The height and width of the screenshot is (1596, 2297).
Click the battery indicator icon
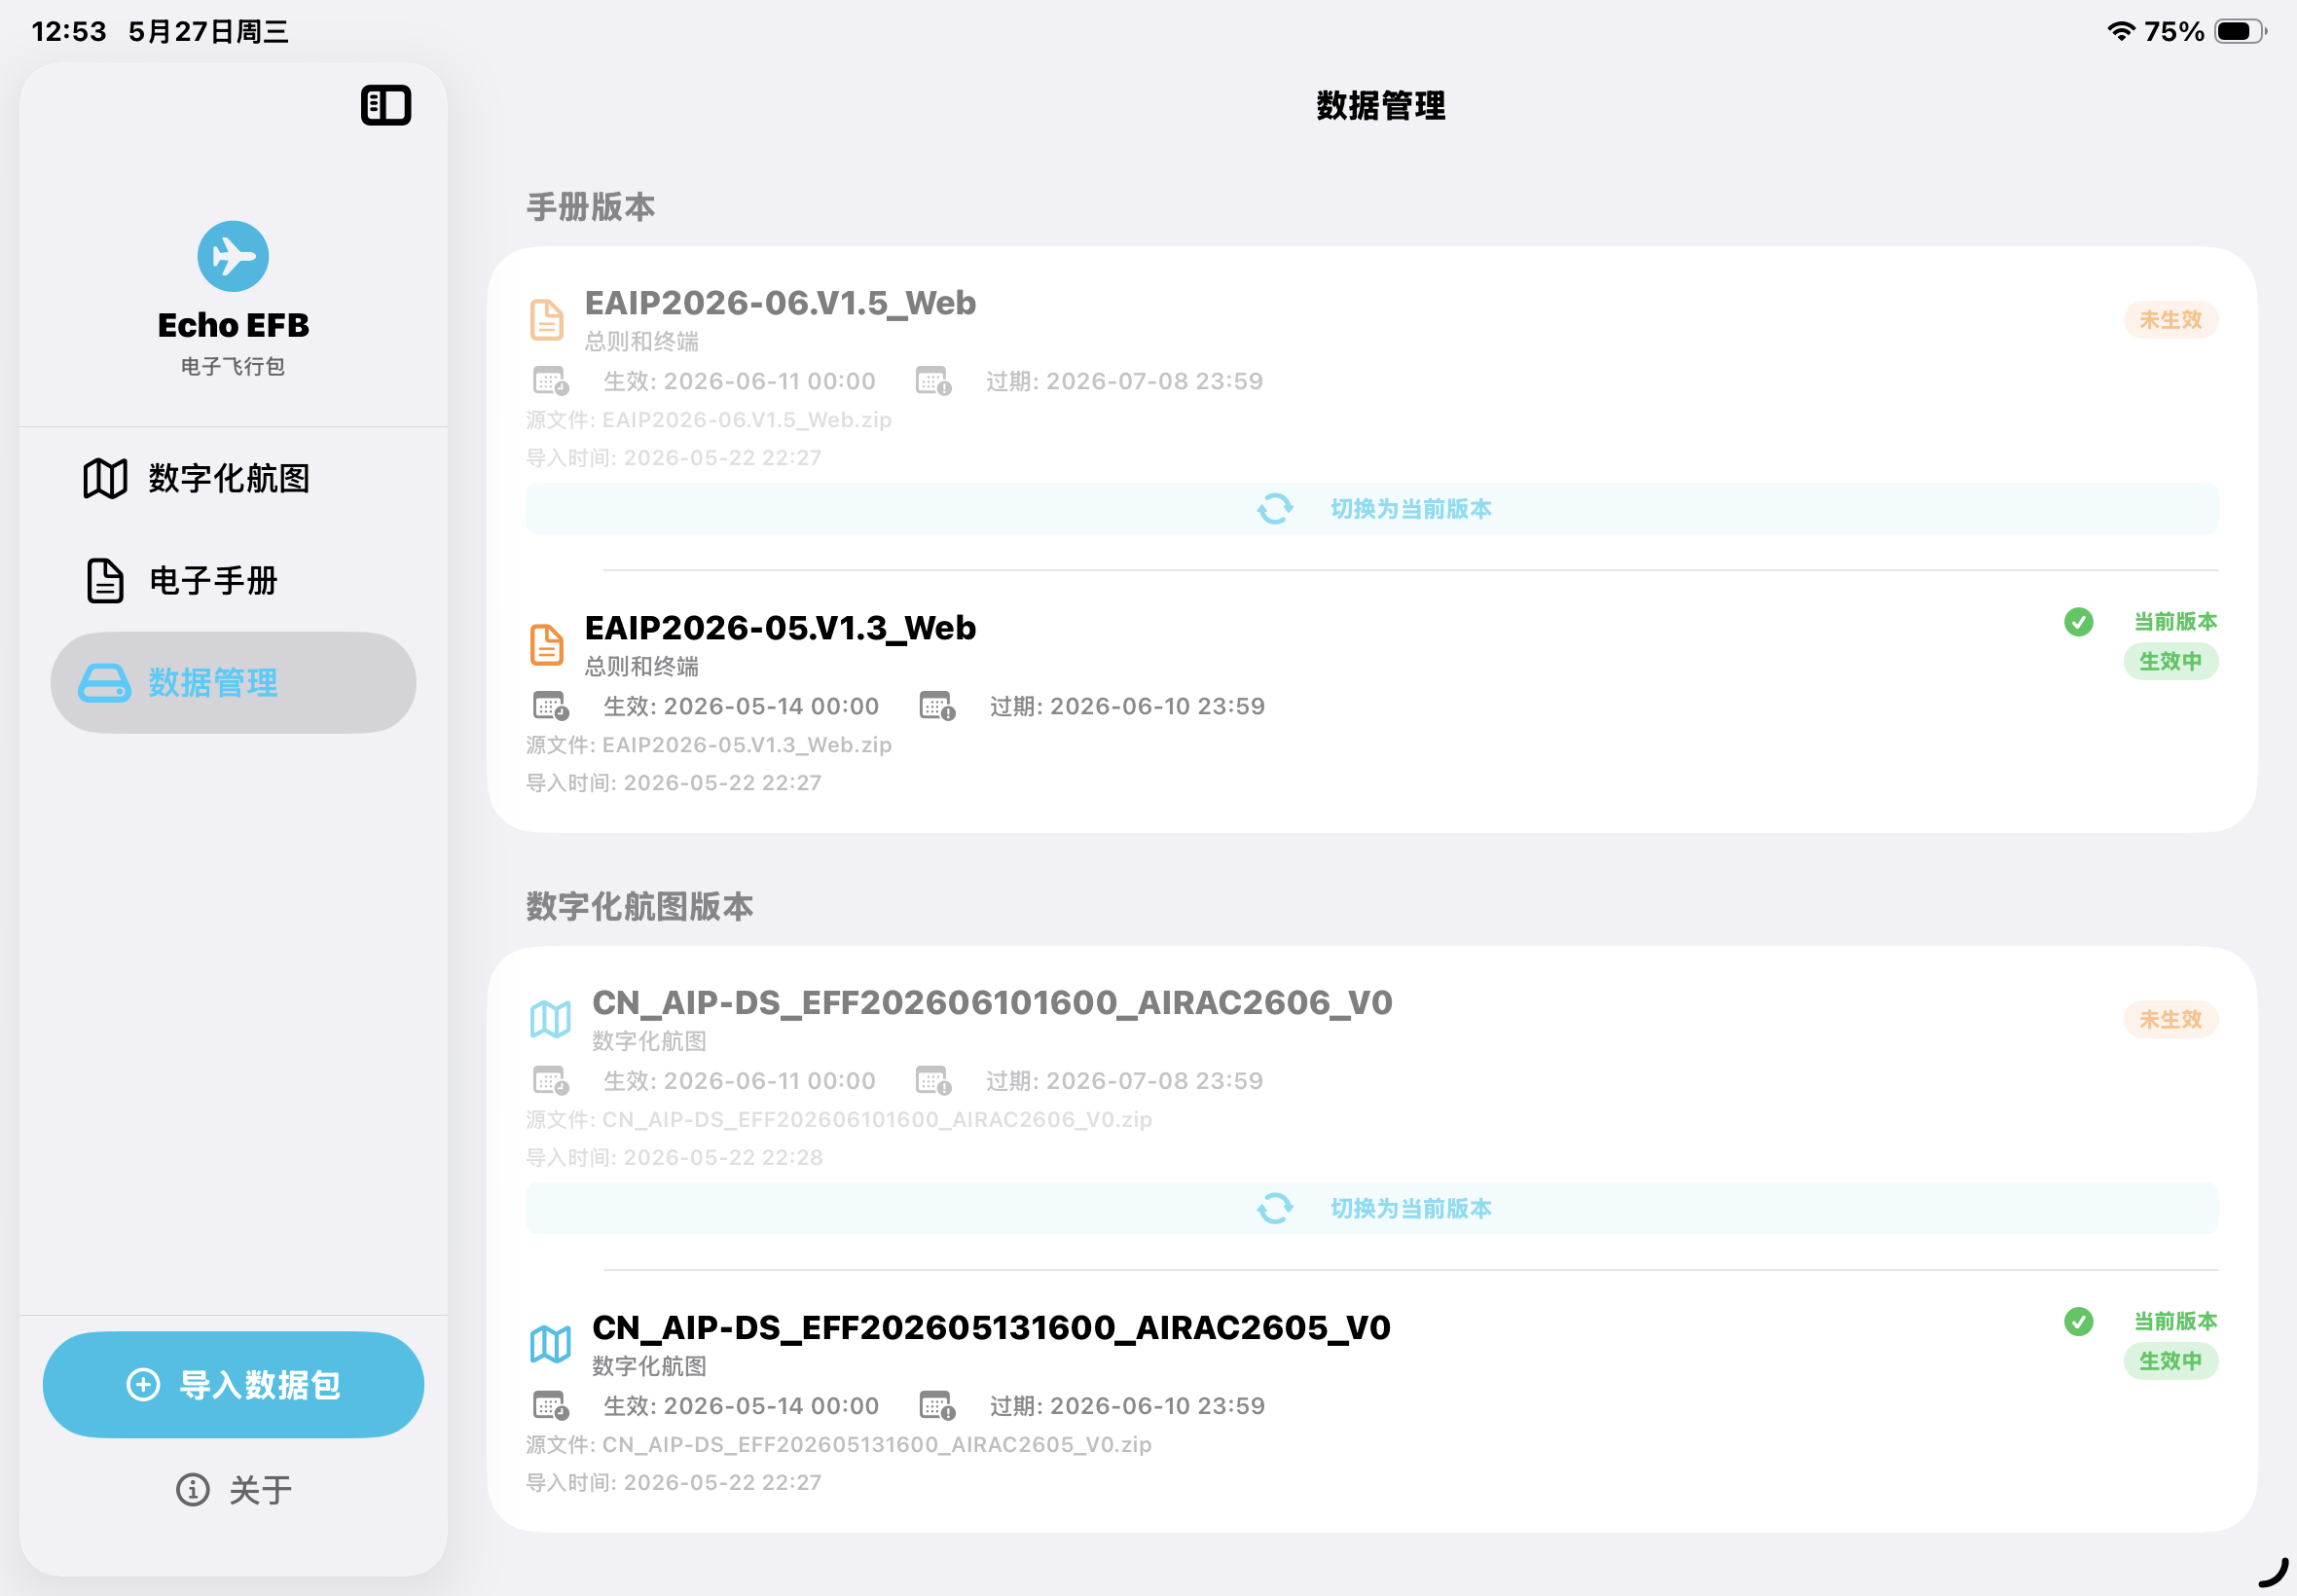click(2241, 31)
